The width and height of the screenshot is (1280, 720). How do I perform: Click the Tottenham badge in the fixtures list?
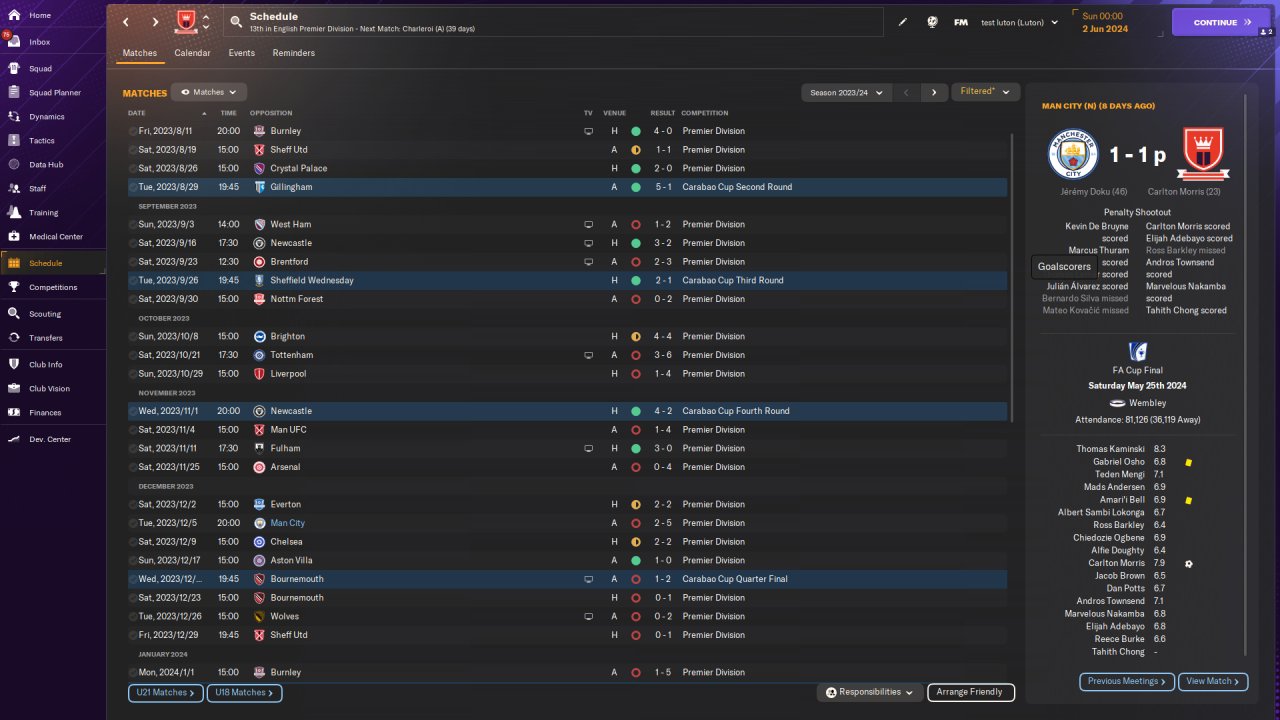(259, 355)
